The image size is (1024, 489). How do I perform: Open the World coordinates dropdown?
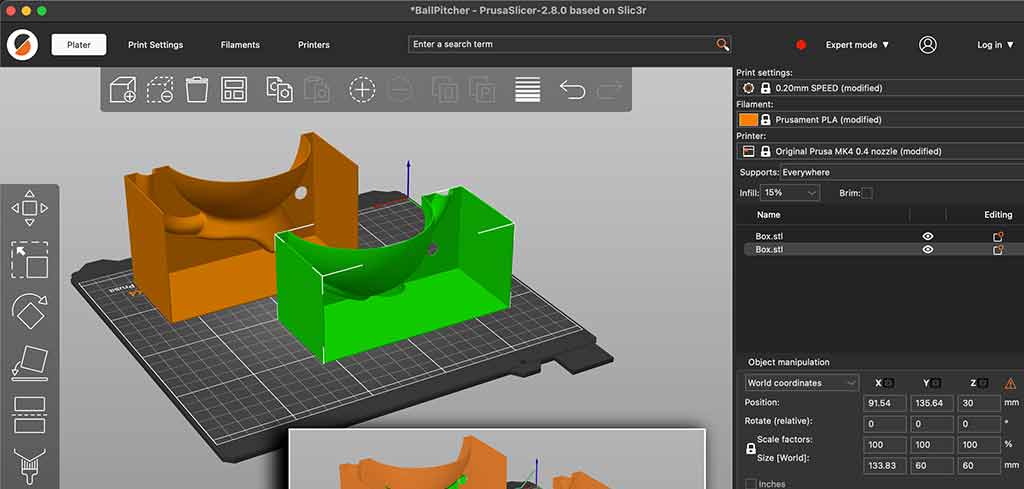click(x=801, y=383)
